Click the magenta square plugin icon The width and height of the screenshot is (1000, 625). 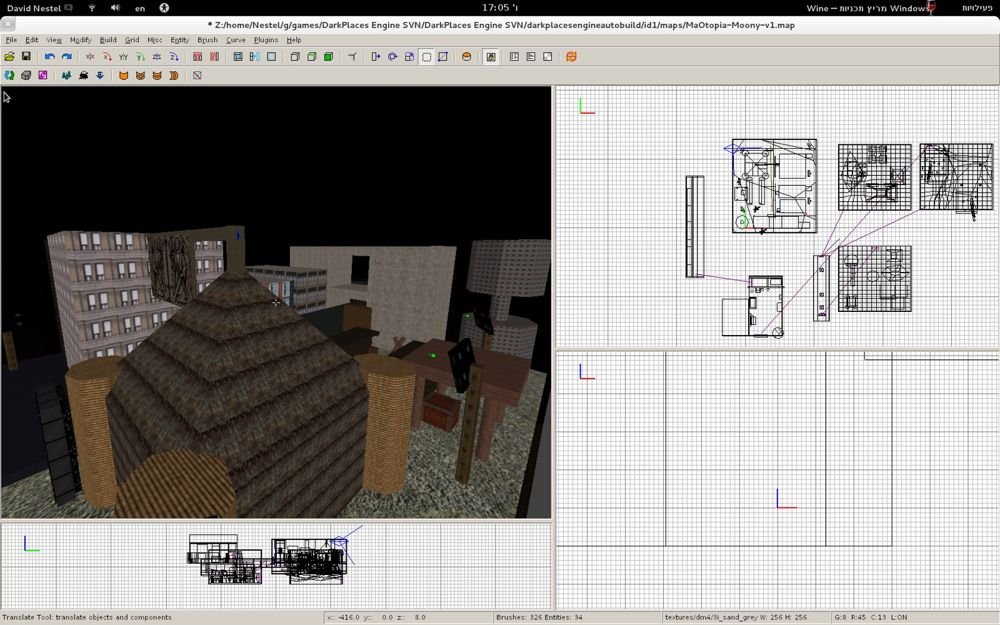pos(43,75)
